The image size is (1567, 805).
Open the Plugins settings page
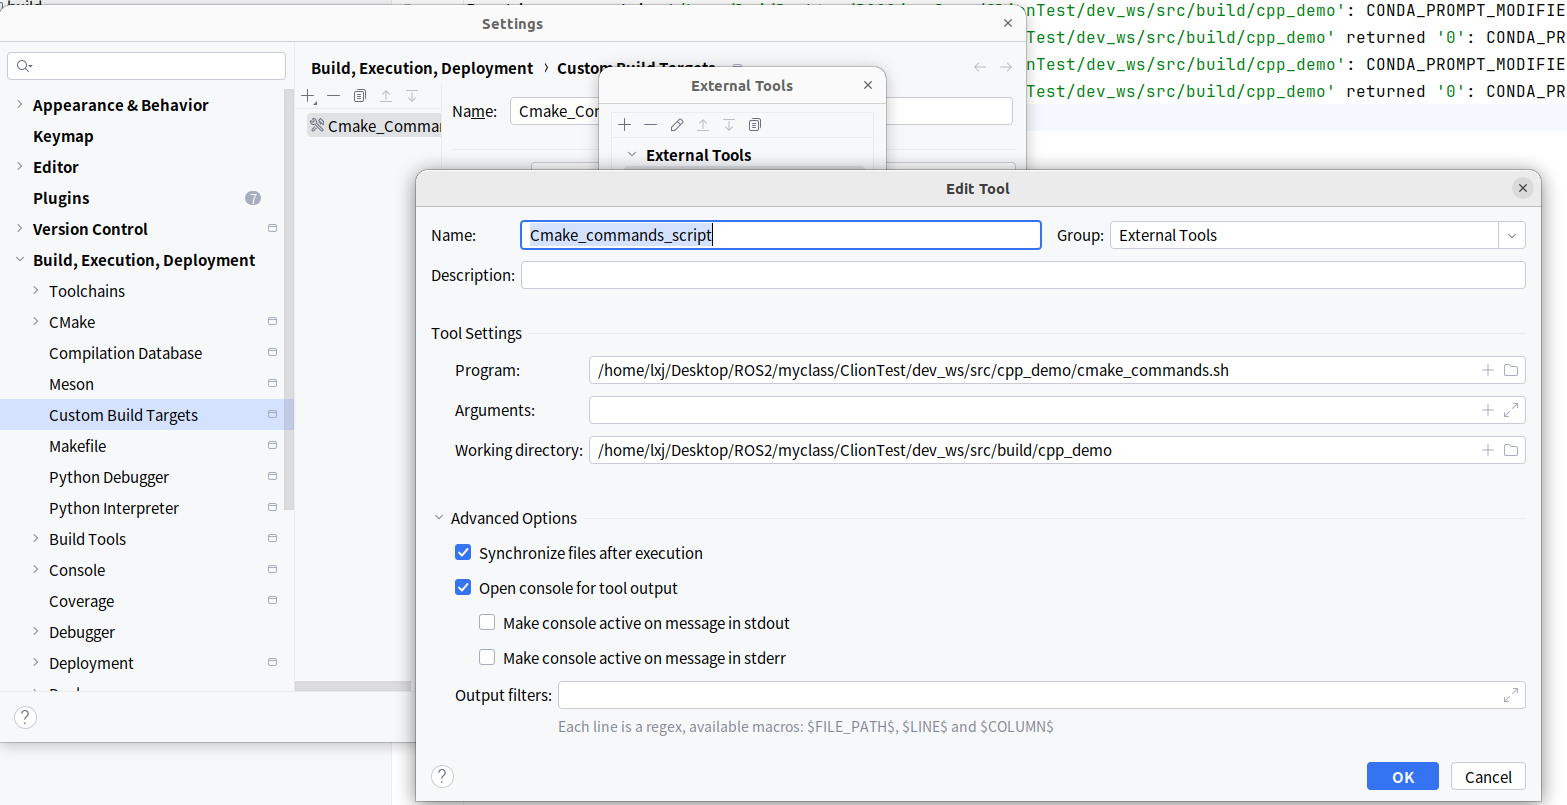[x=61, y=198]
